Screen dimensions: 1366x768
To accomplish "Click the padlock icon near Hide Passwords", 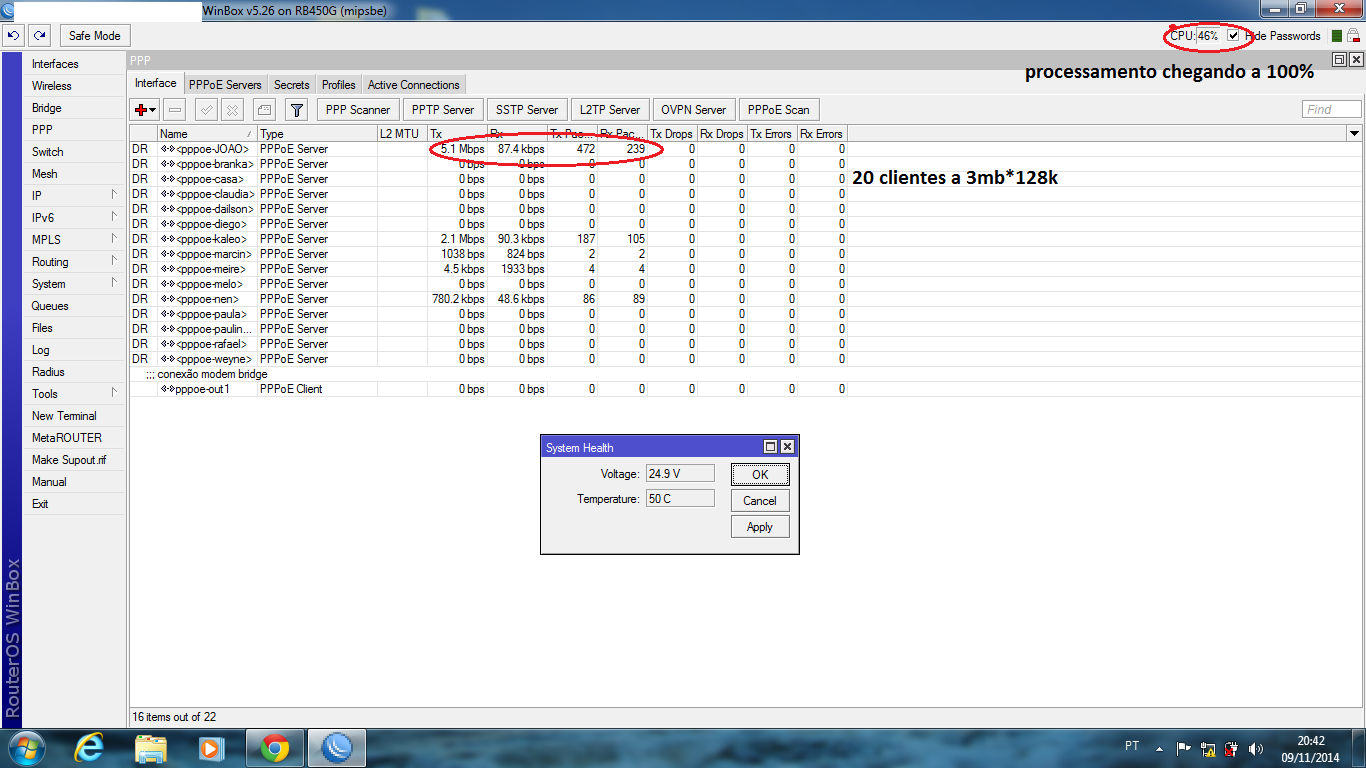I will coord(1353,36).
